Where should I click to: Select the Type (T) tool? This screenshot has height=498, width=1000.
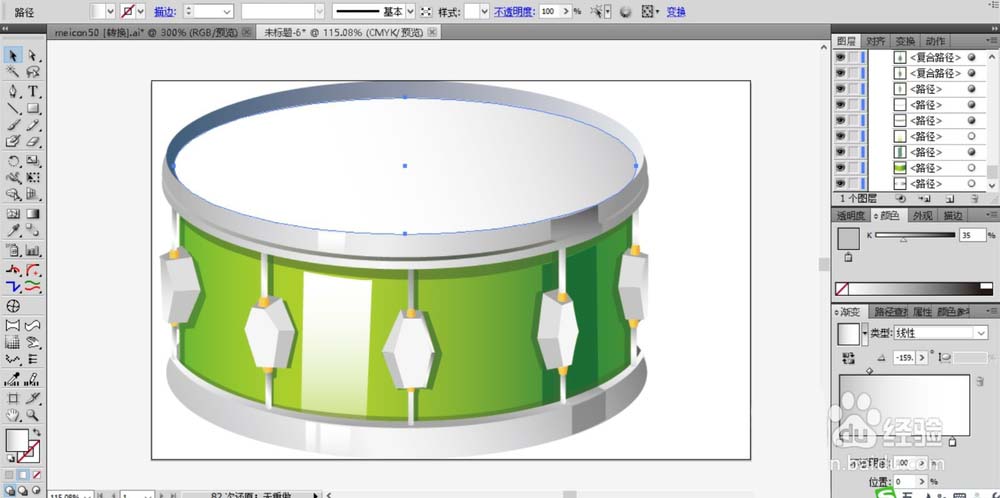pos(33,91)
